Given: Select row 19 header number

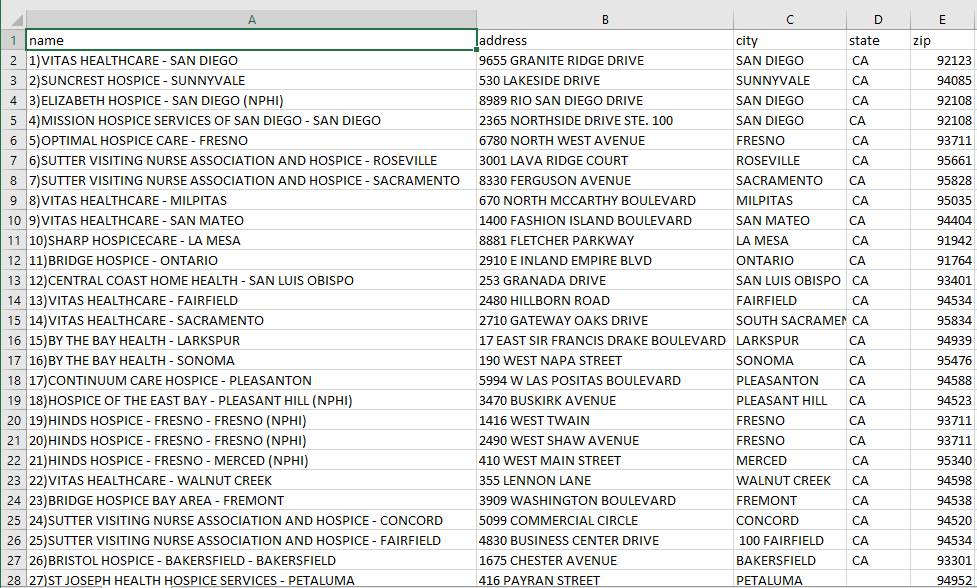Looking at the screenshot, I should pyautogui.click(x=13, y=401).
